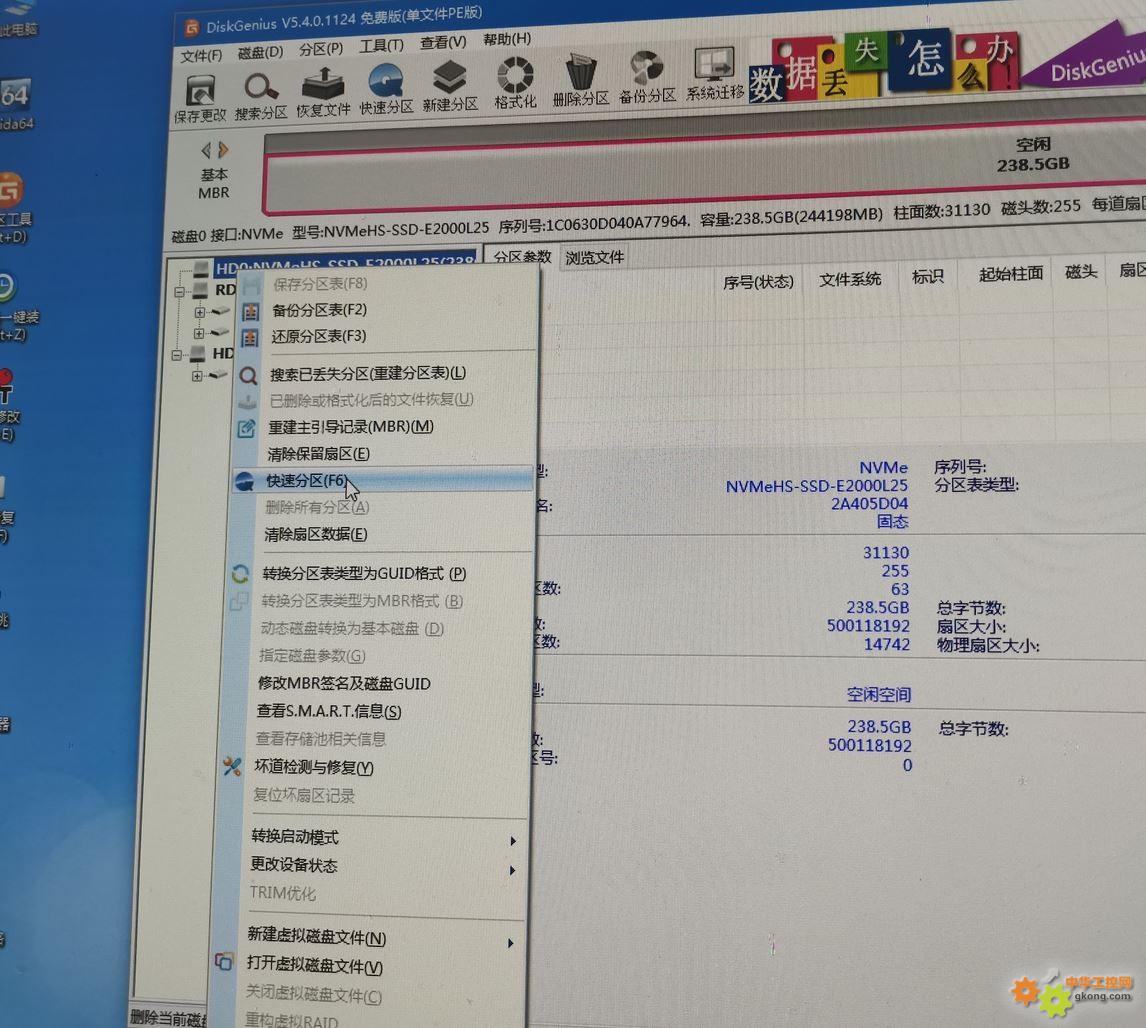1146x1028 pixels.
Task: Expand the second child node under RD
Action: pos(199,333)
